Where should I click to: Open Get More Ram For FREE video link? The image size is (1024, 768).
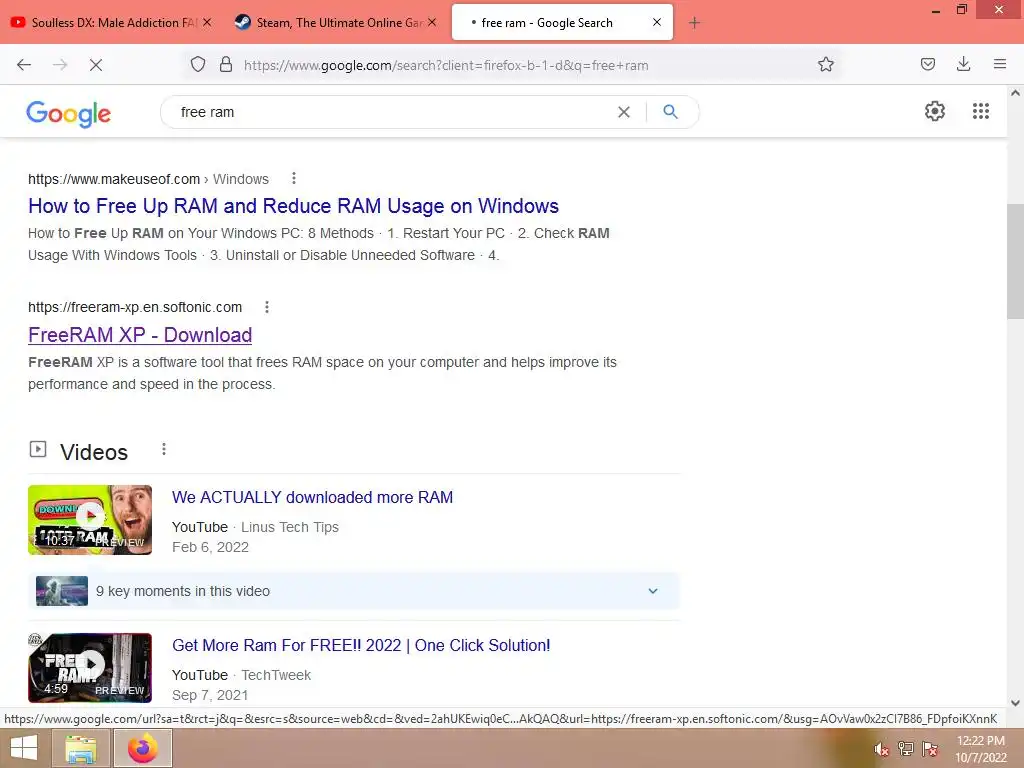coord(361,645)
